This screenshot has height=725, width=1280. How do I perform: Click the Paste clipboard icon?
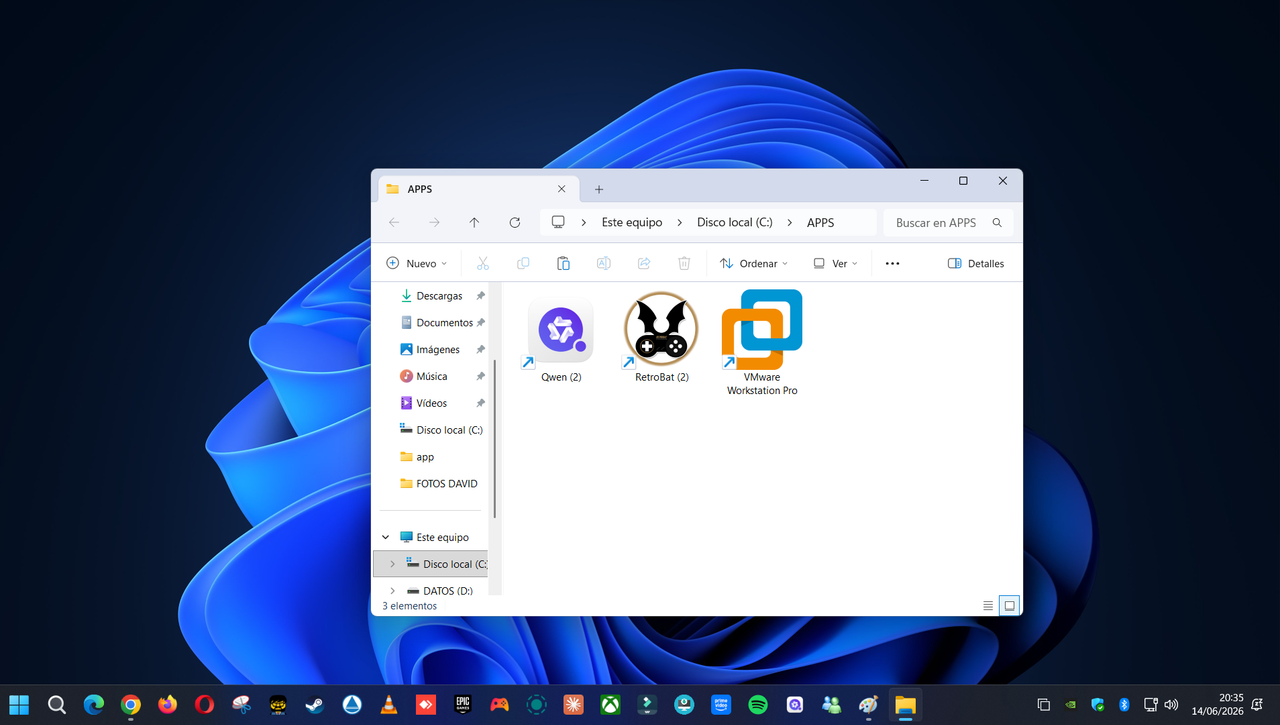click(x=563, y=263)
